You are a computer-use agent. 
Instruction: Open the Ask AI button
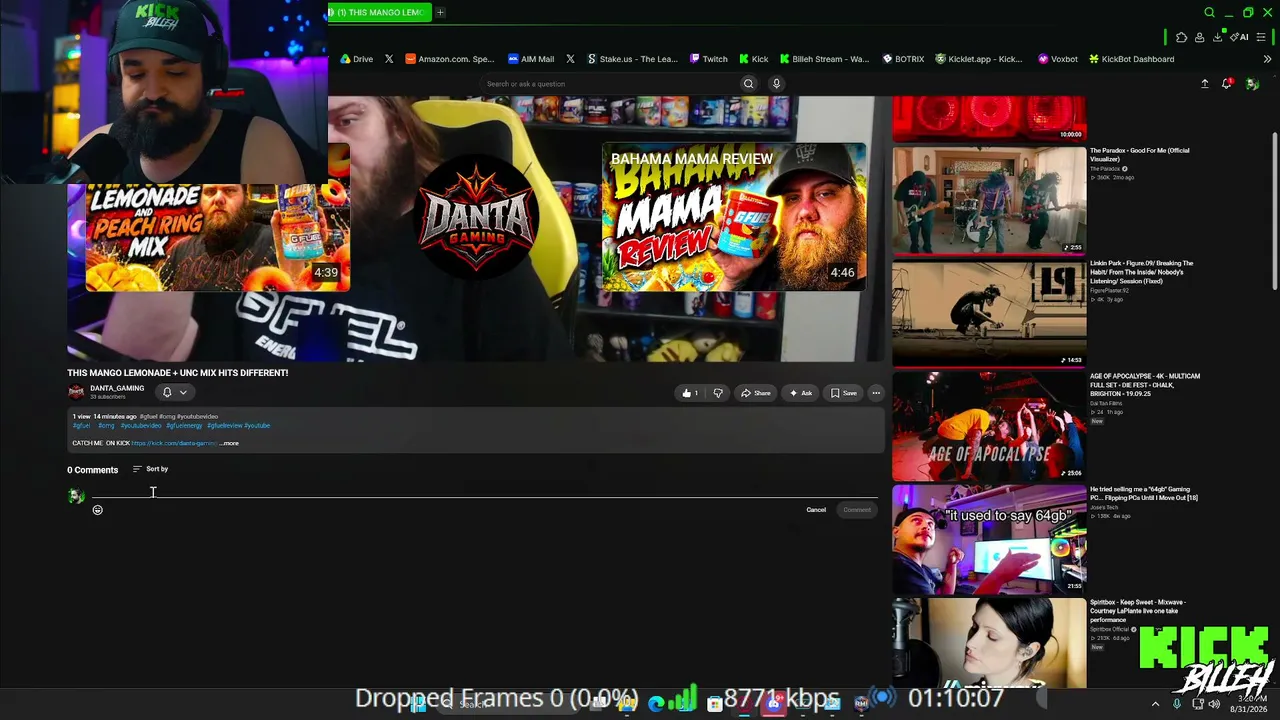pyautogui.click(x=800, y=393)
